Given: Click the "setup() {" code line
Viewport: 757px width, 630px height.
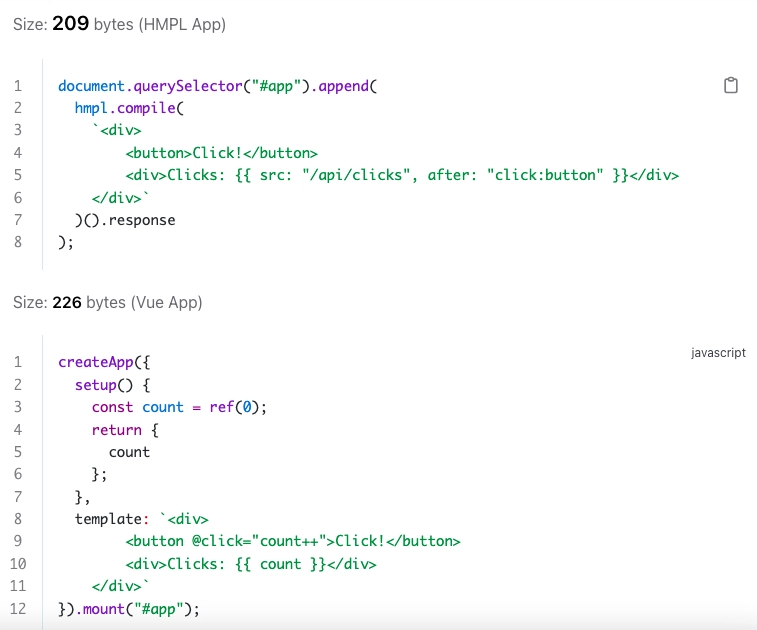Looking at the screenshot, I should (x=112, y=385).
